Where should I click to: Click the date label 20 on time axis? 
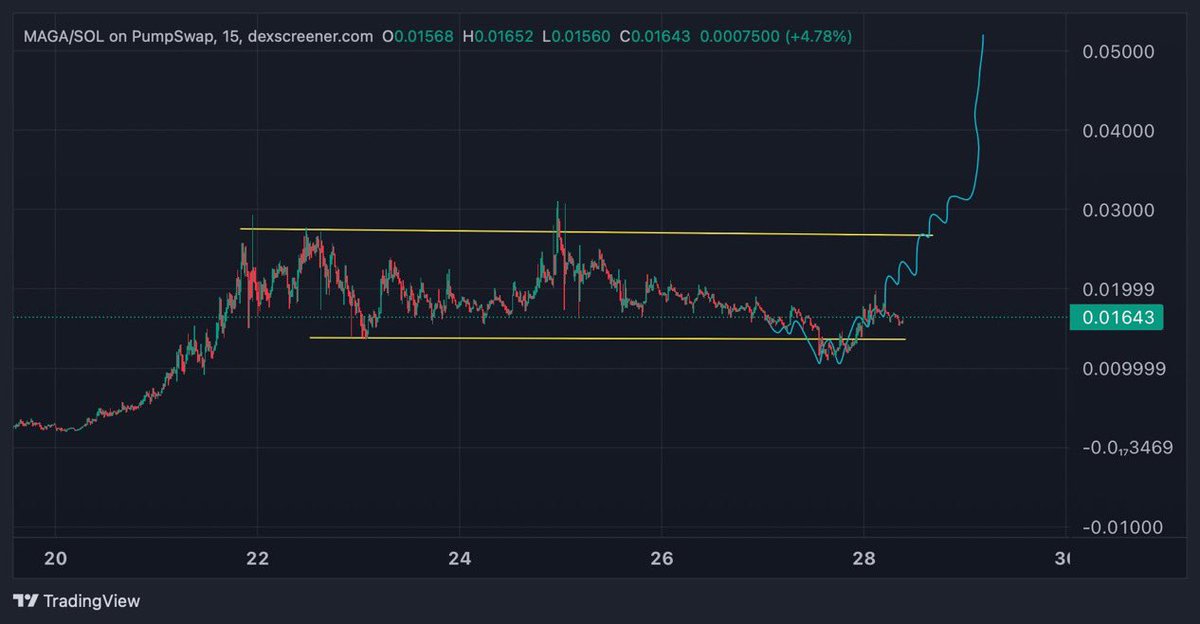coord(56,559)
